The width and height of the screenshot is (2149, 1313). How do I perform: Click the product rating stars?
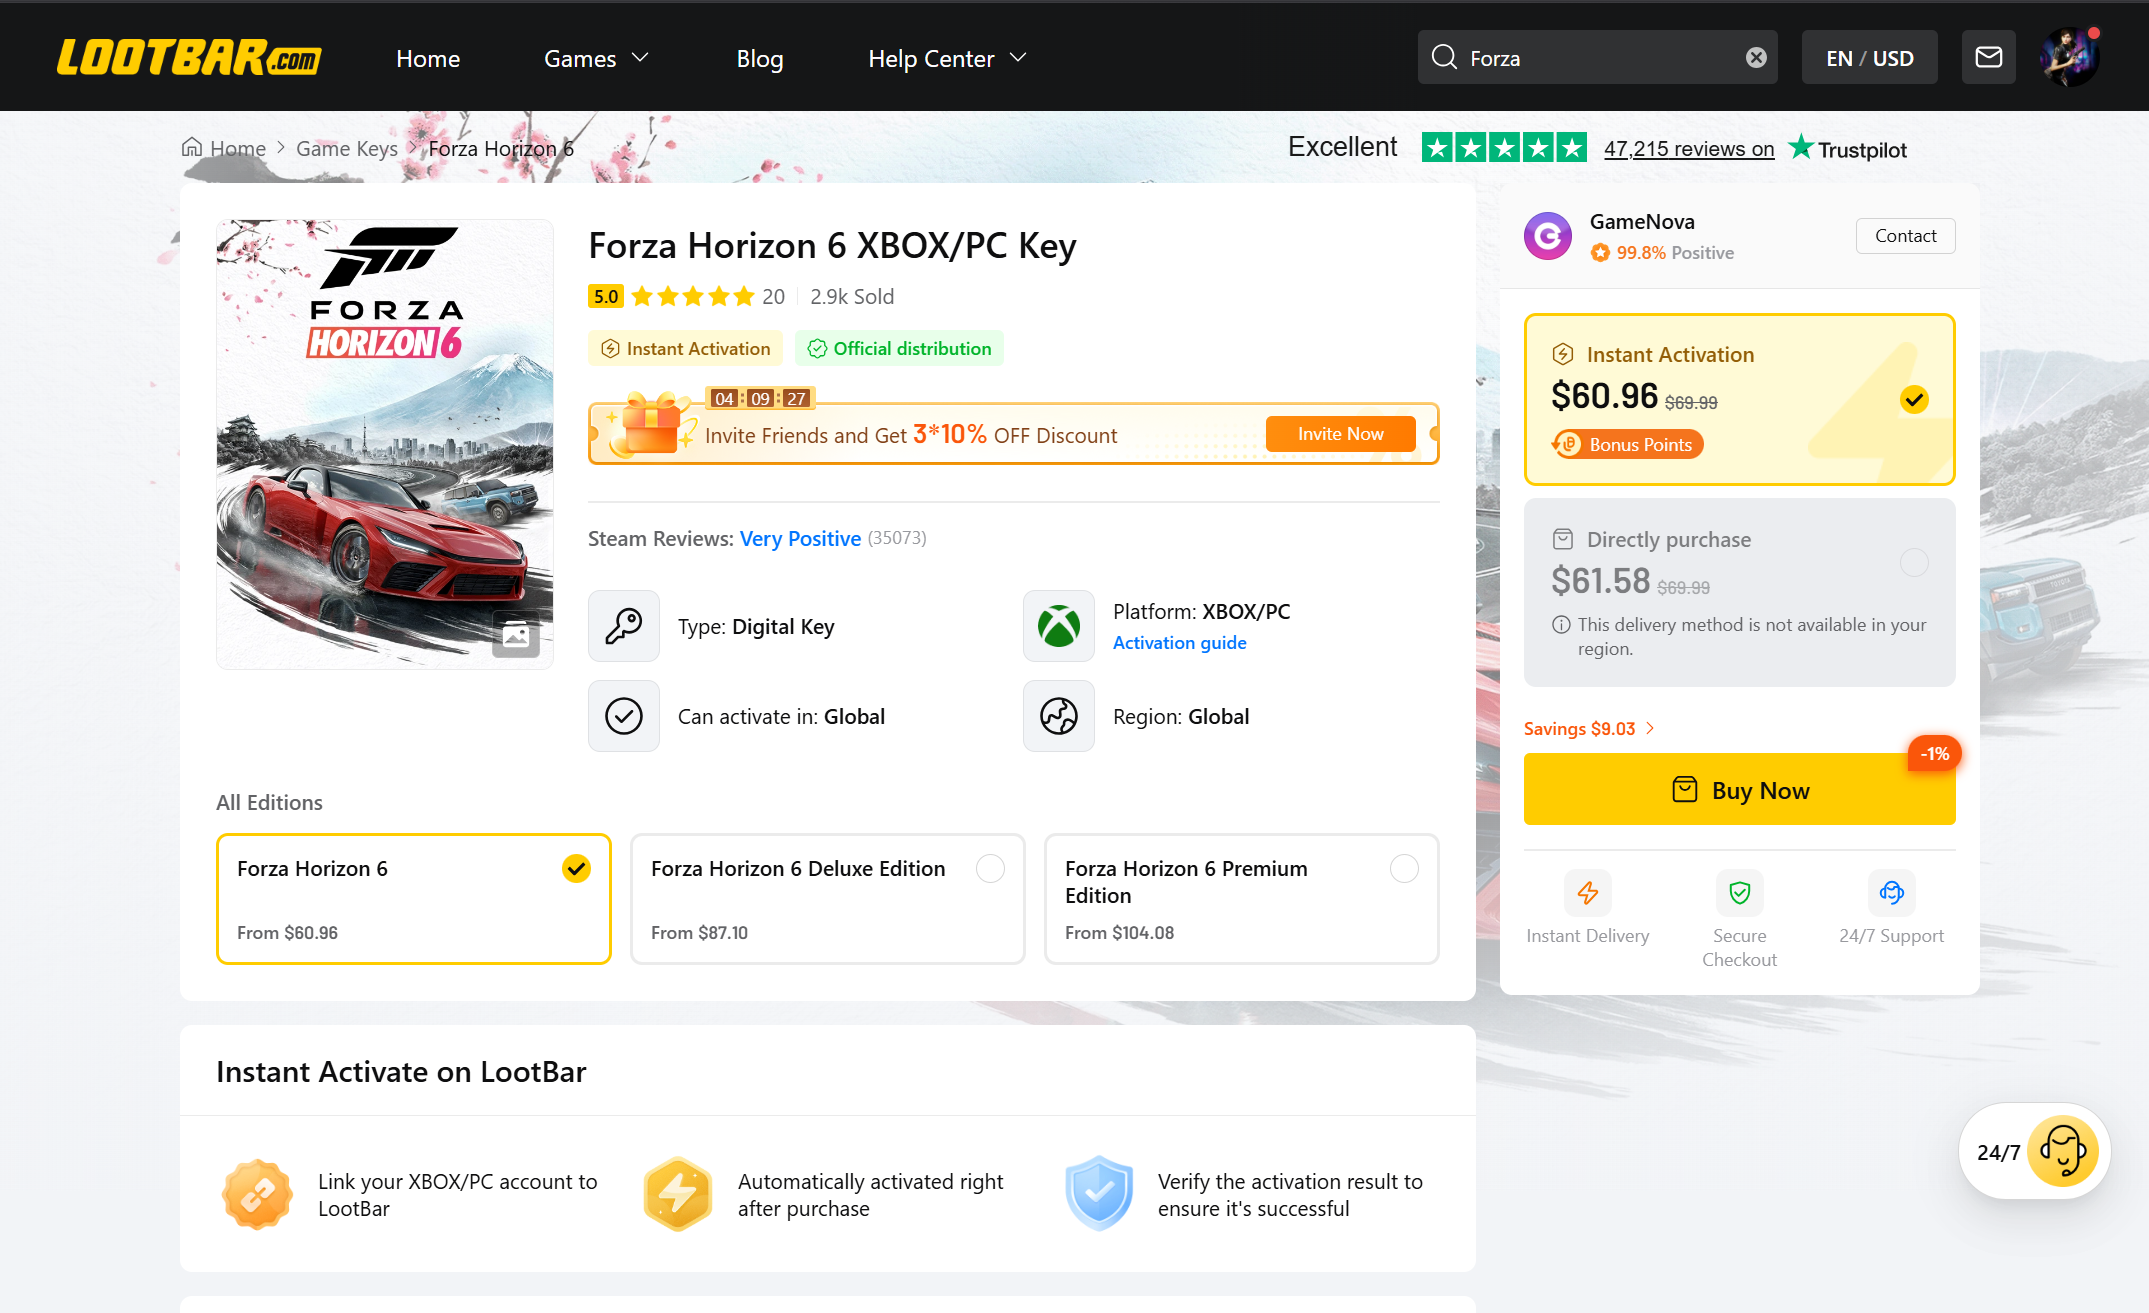pos(692,296)
